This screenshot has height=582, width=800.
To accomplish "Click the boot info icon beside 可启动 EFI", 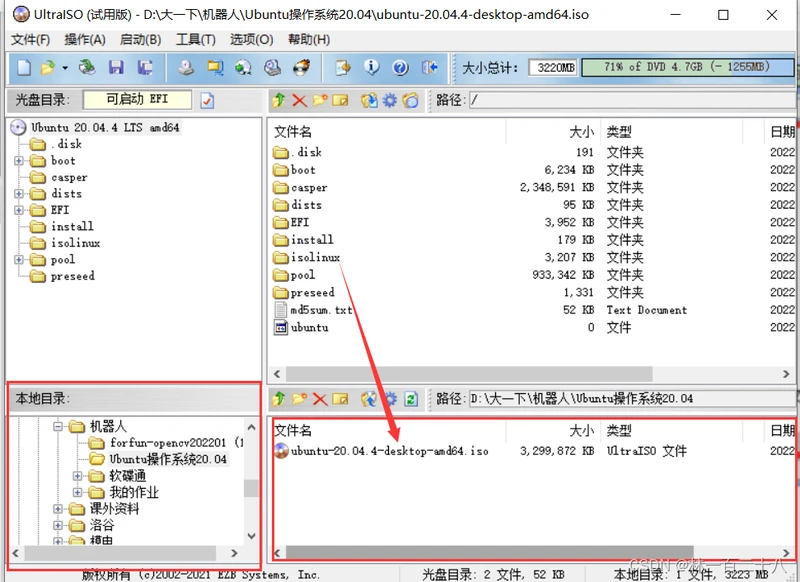I will click(207, 100).
